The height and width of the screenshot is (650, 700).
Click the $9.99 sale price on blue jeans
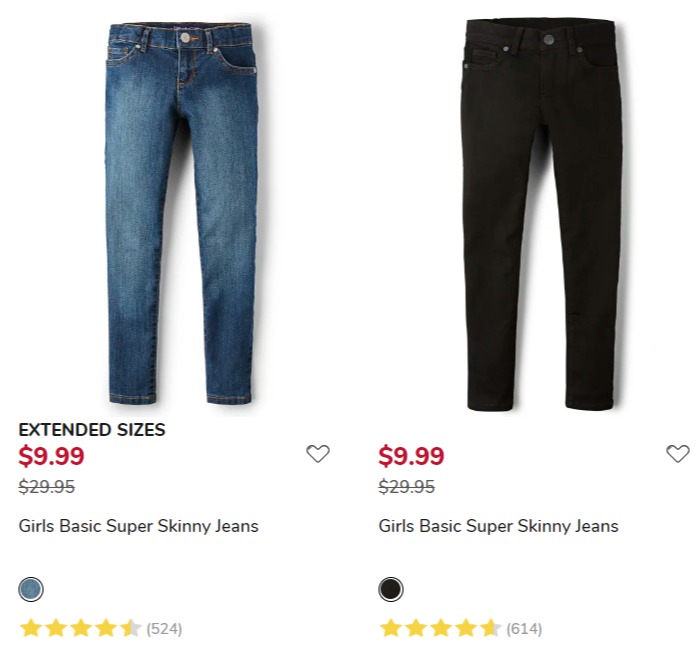pyautogui.click(x=51, y=456)
